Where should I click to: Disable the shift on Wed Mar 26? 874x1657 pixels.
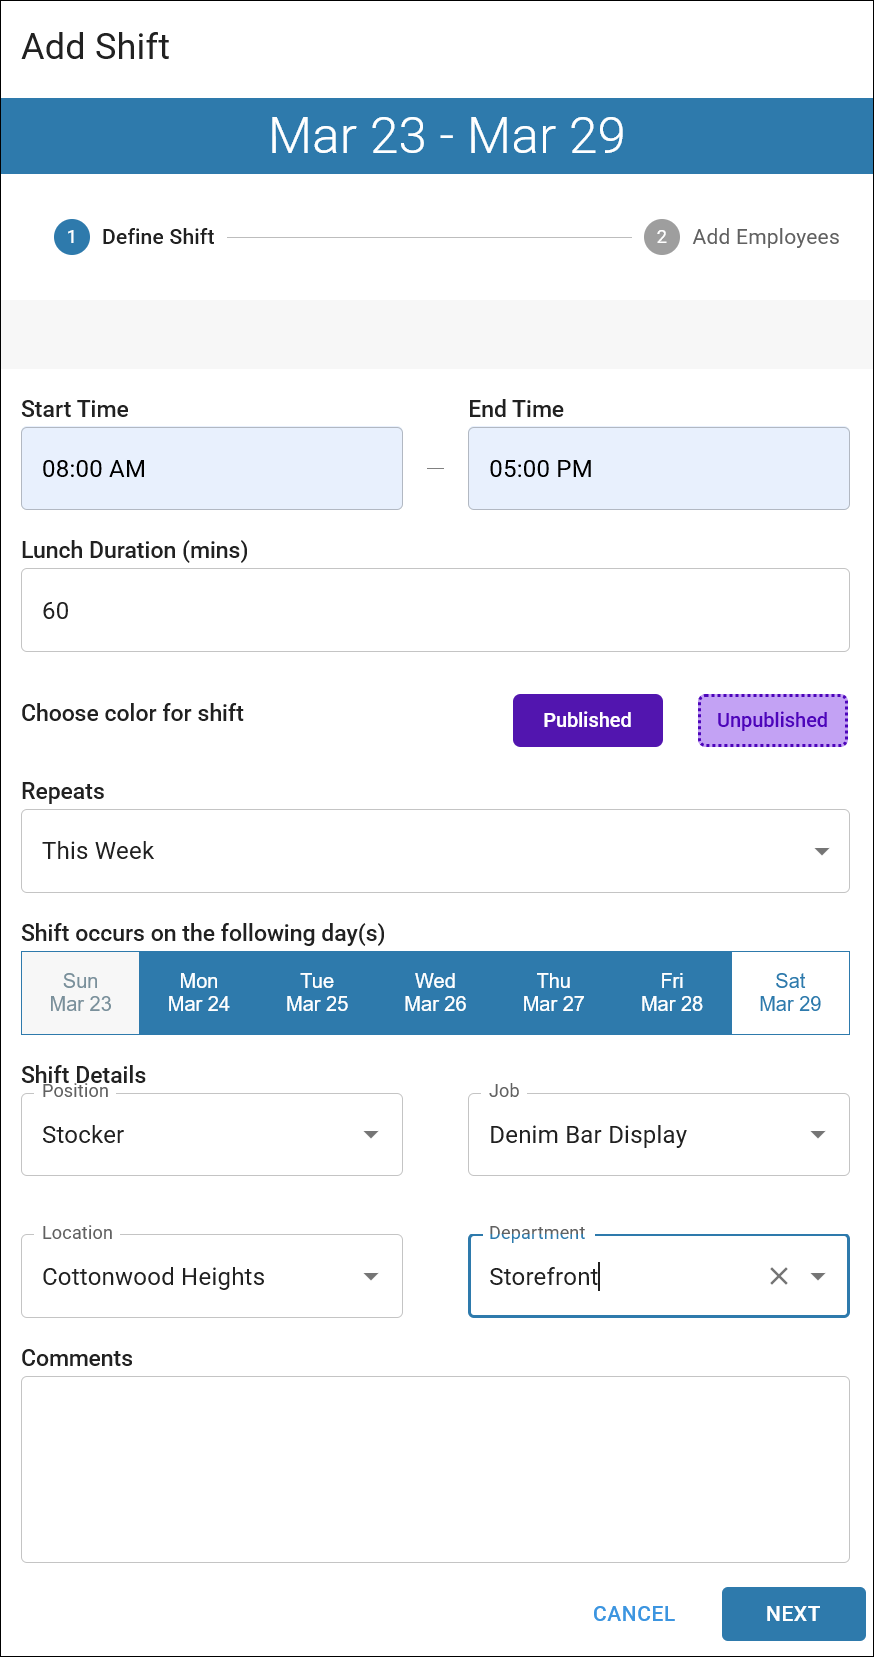[x=435, y=993]
